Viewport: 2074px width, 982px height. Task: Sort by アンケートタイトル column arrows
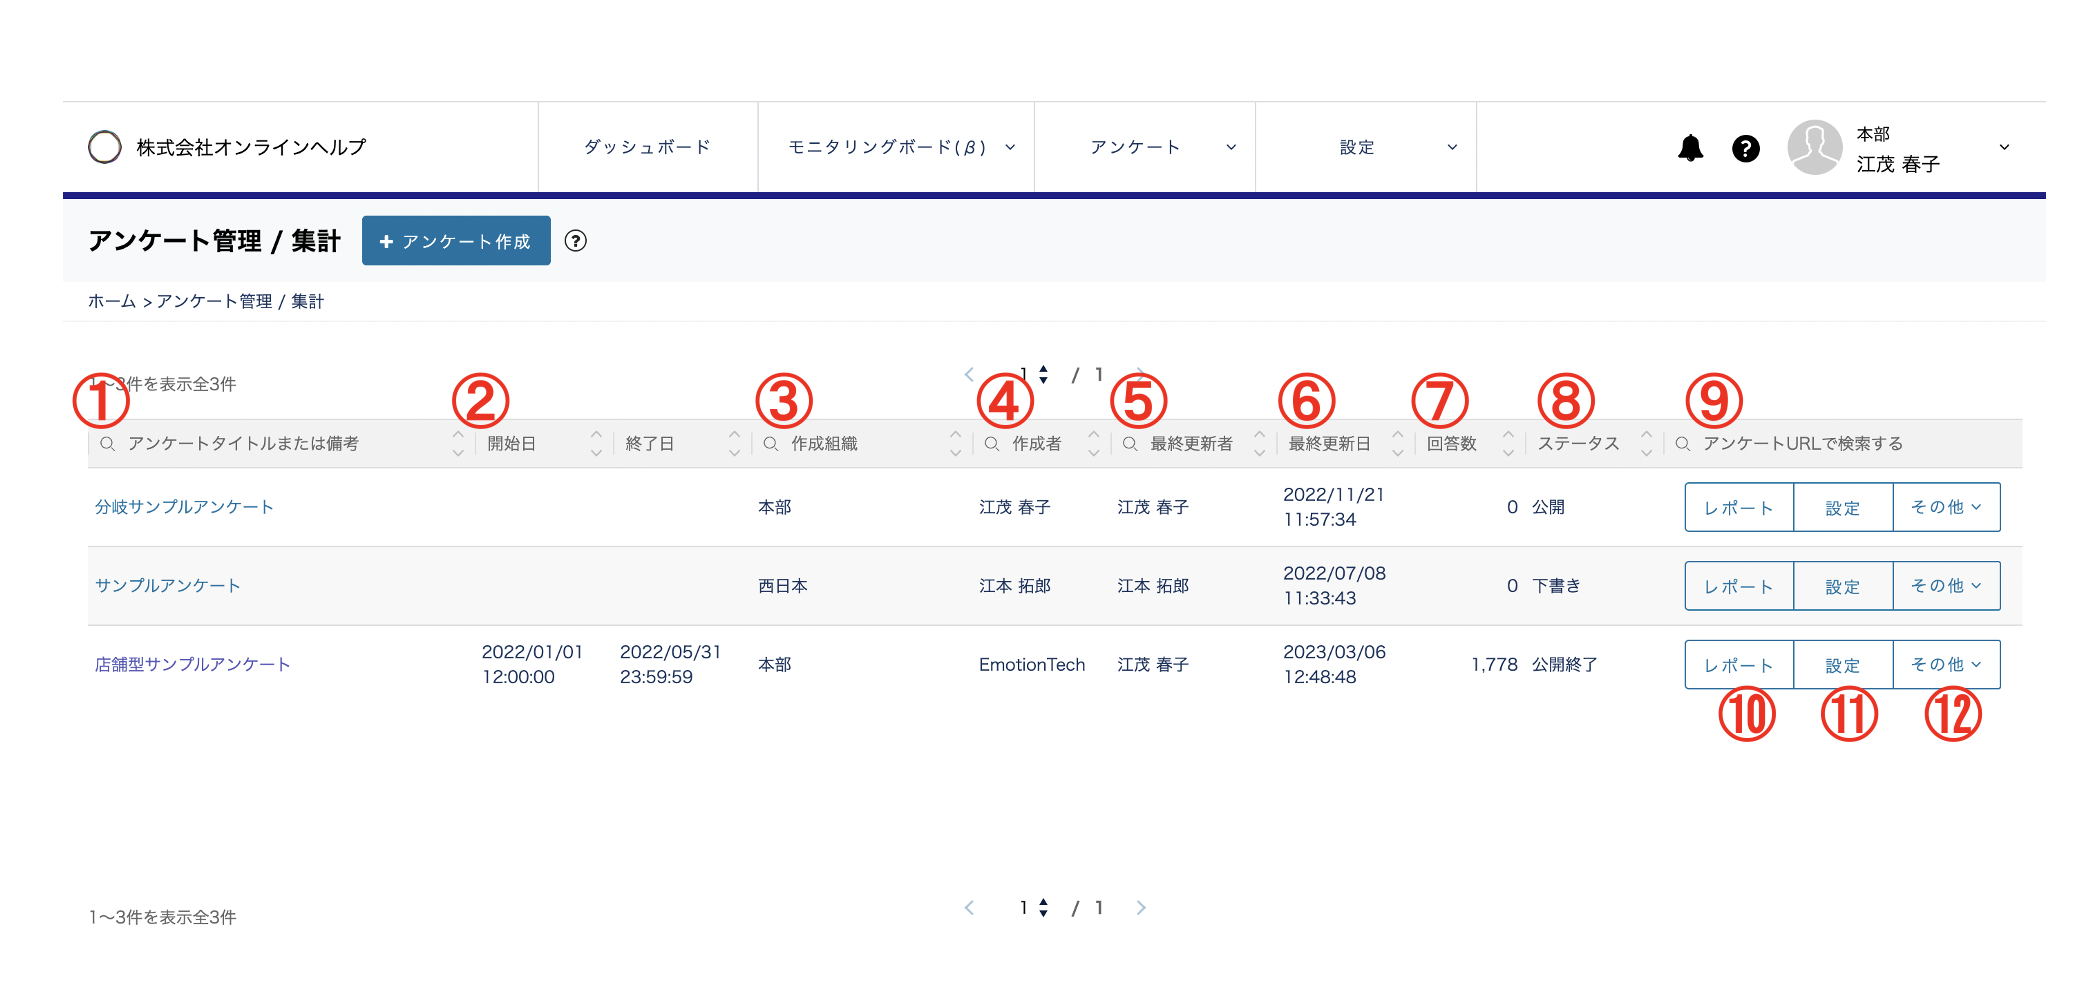point(458,444)
